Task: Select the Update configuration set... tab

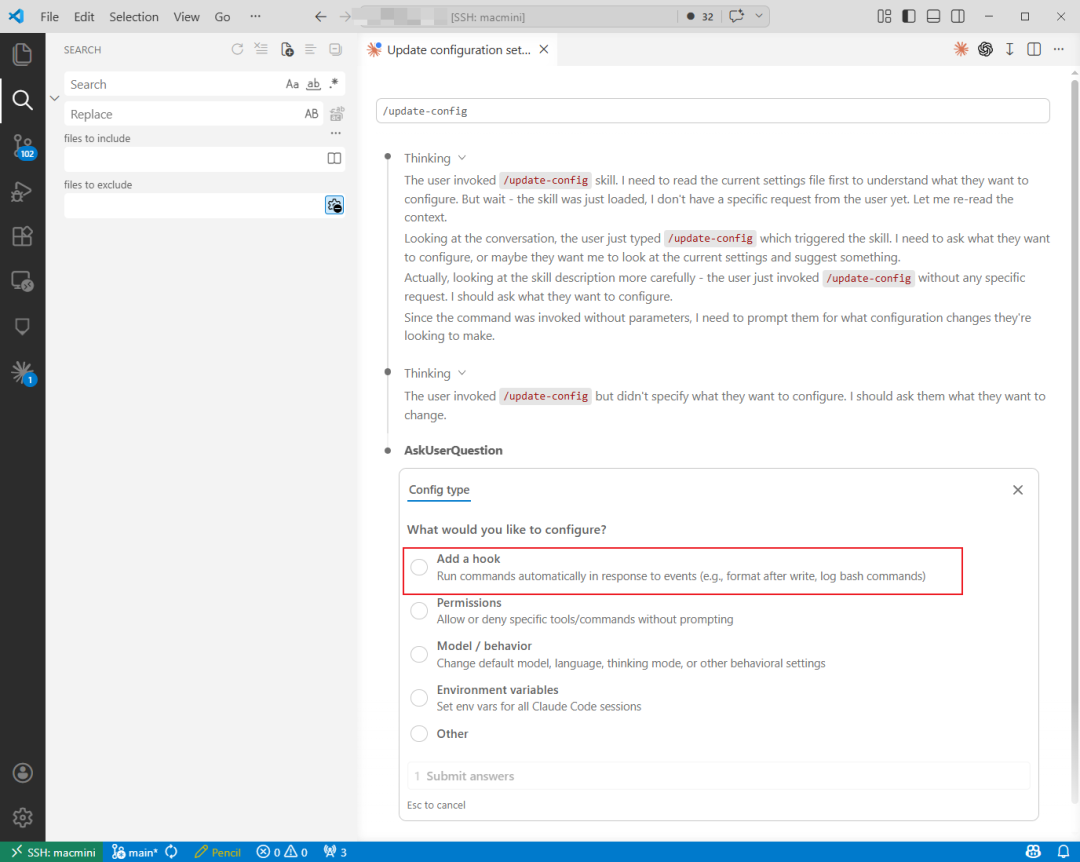Action: tap(459, 50)
